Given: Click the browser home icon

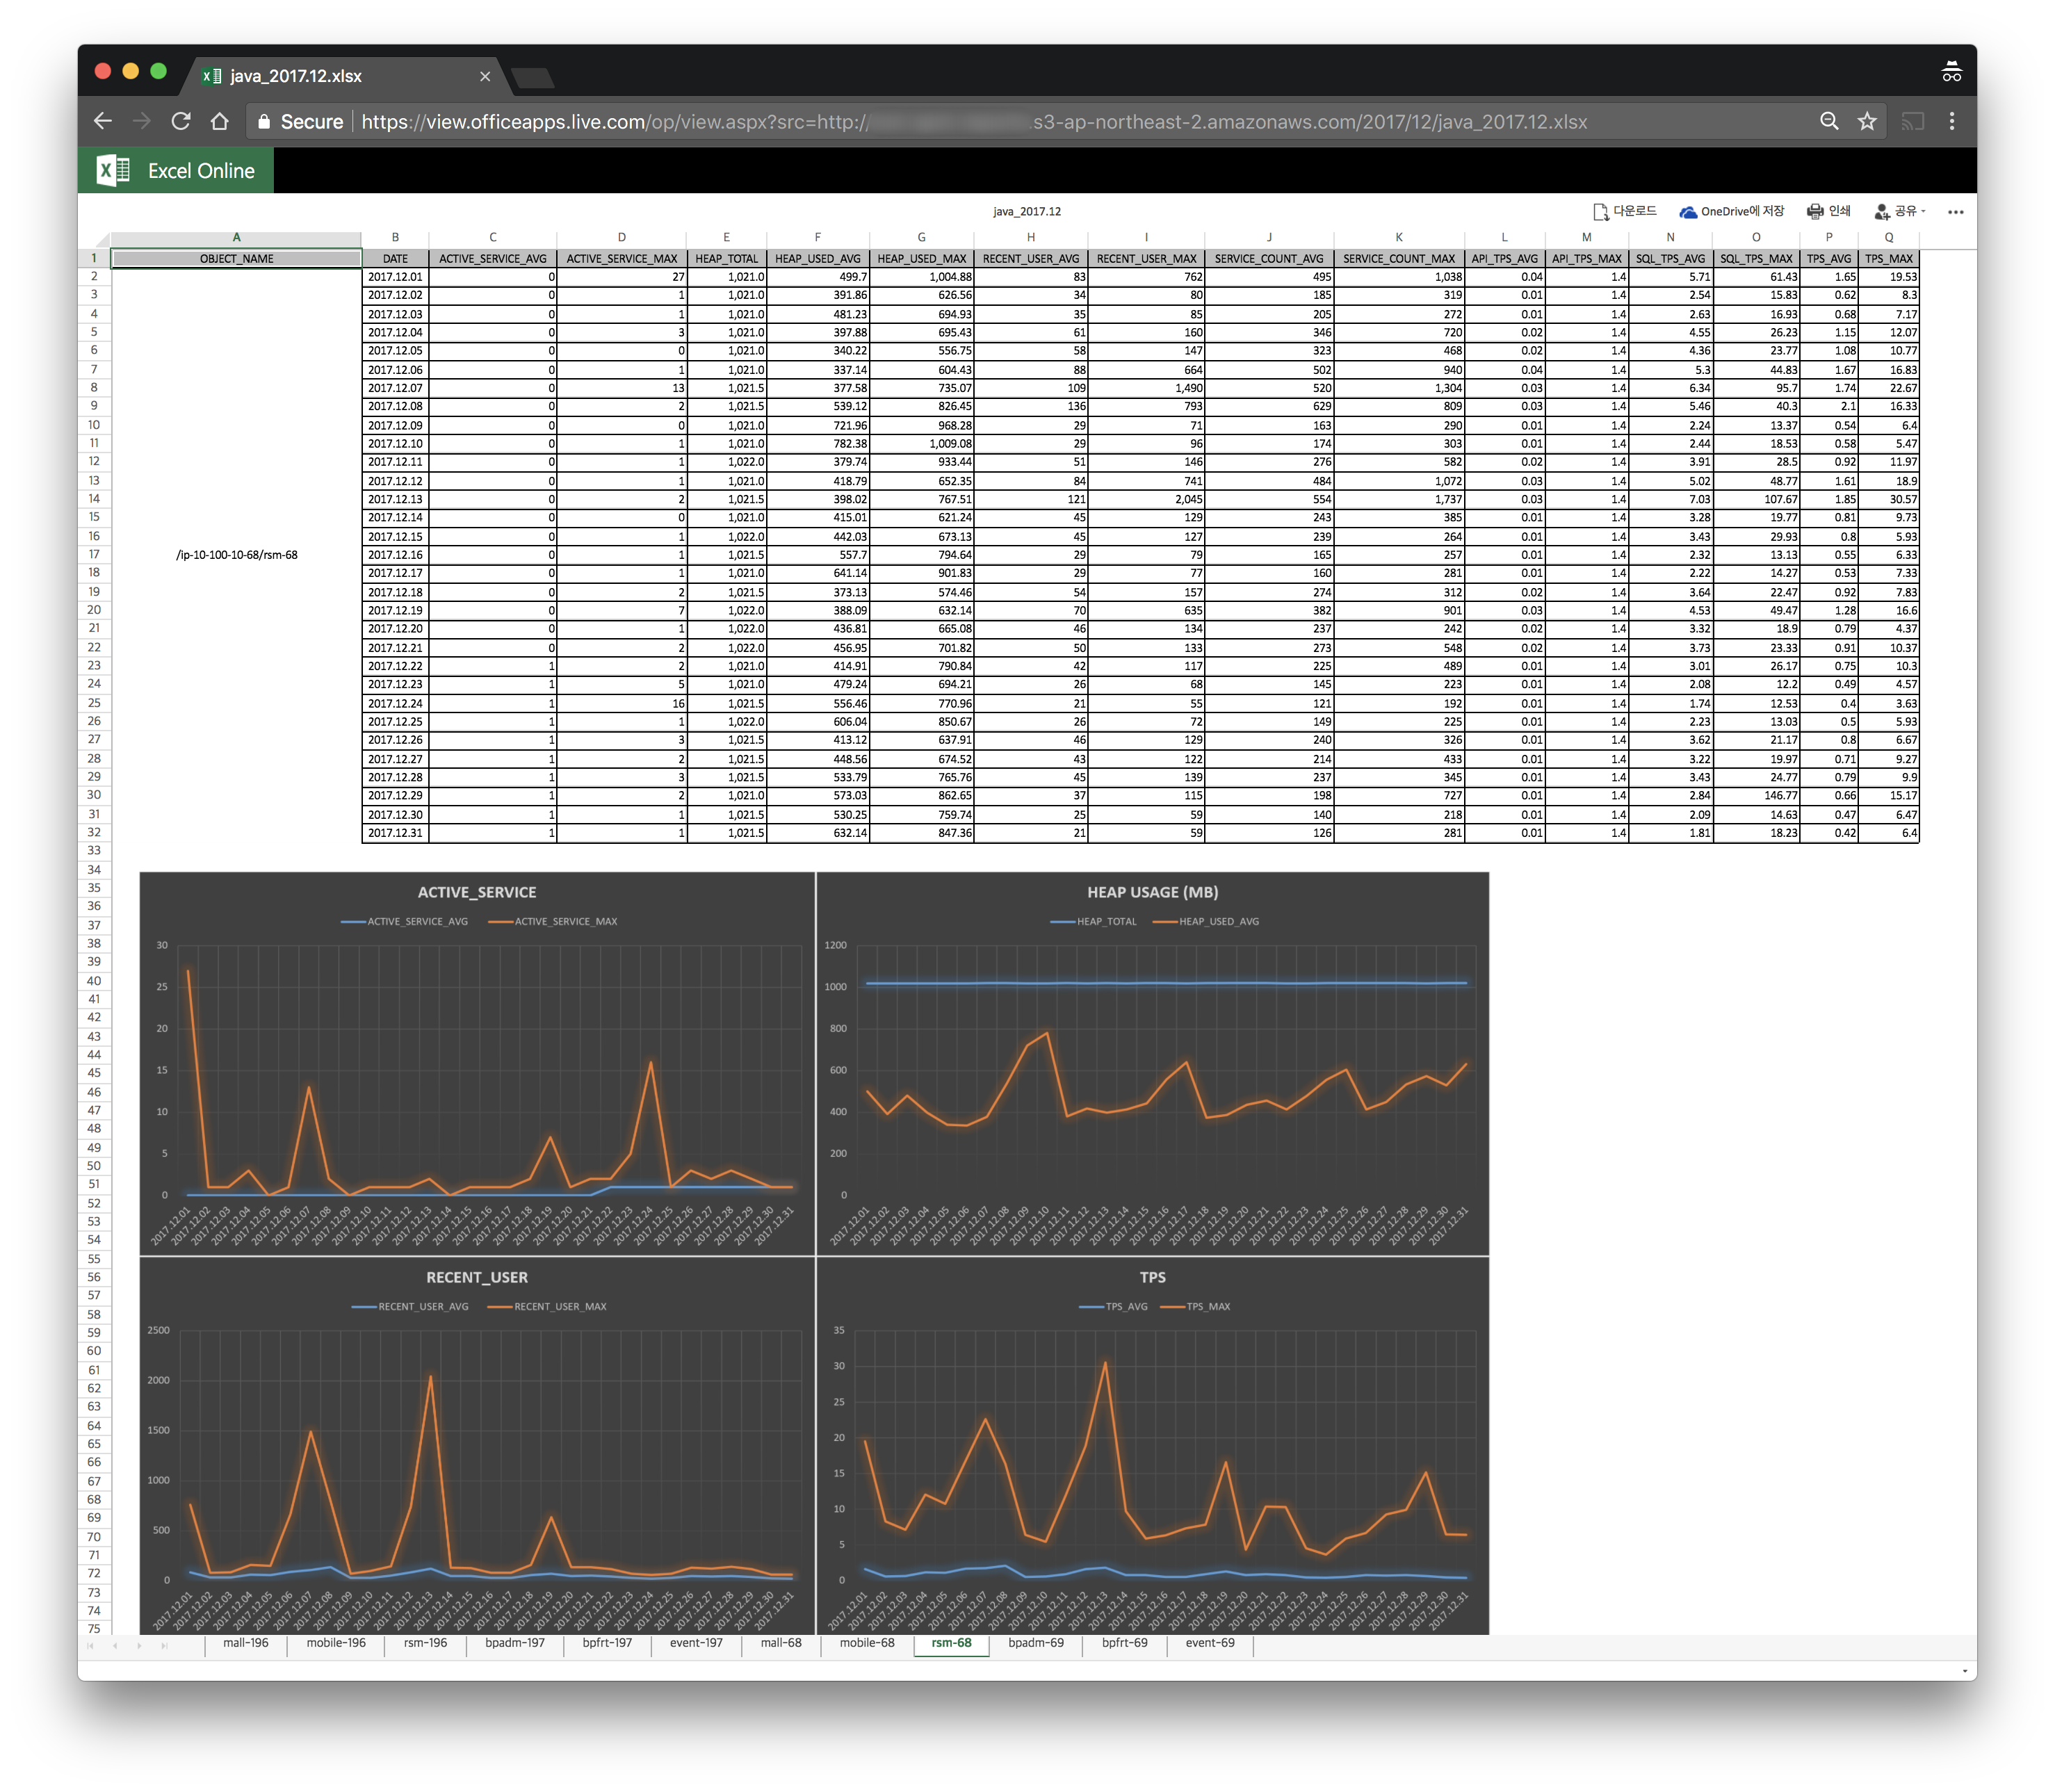Looking at the screenshot, I should click(x=220, y=122).
